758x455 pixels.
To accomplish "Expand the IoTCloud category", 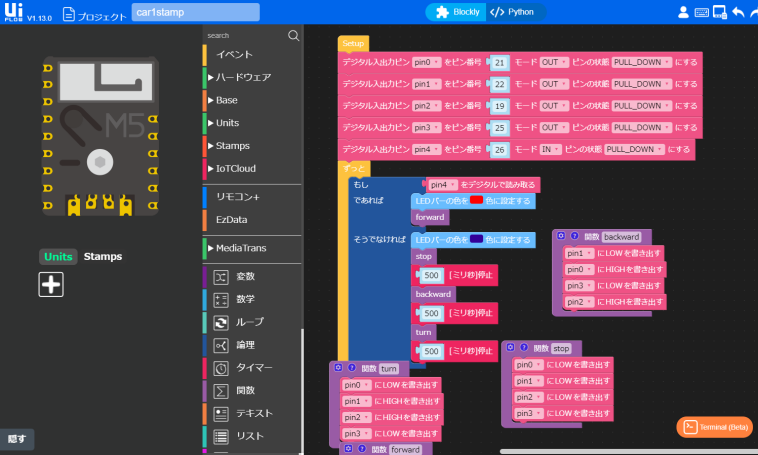I will point(235,168).
